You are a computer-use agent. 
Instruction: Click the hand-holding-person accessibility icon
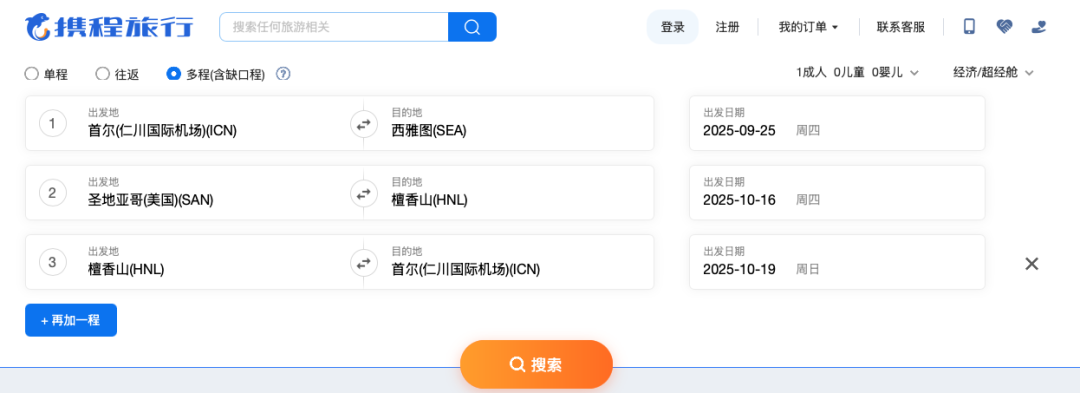(x=1039, y=27)
